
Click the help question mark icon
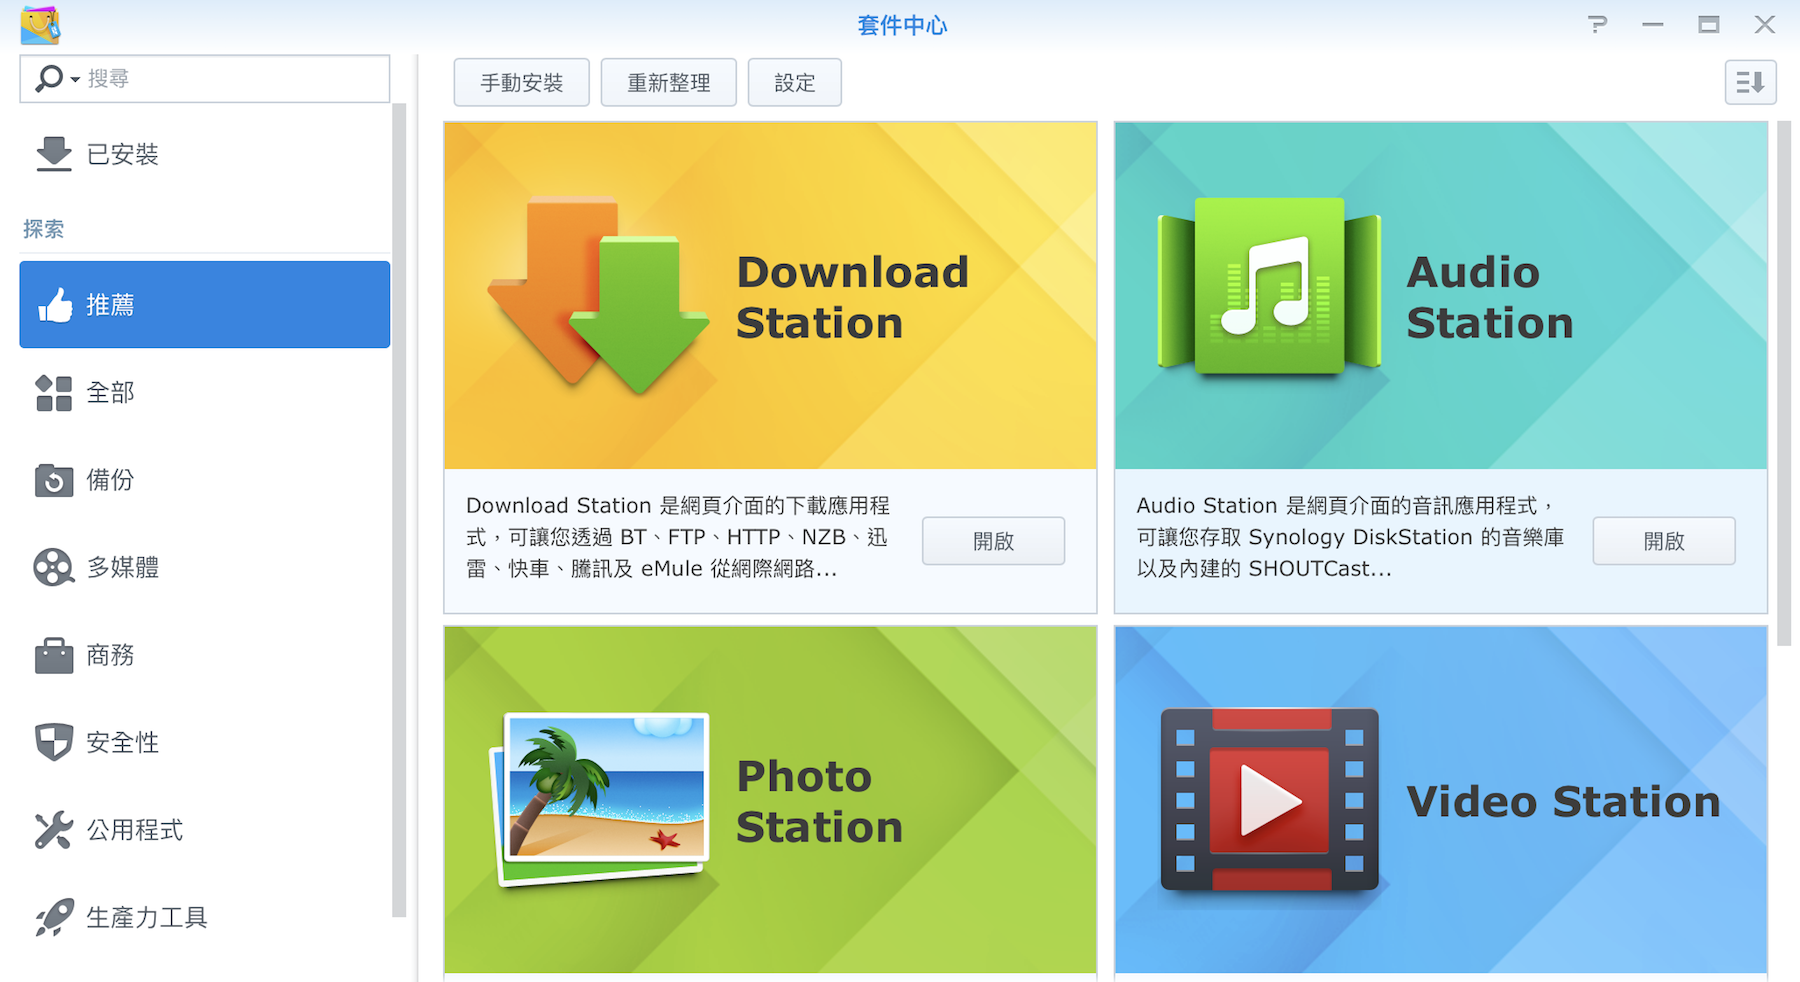click(x=1597, y=25)
